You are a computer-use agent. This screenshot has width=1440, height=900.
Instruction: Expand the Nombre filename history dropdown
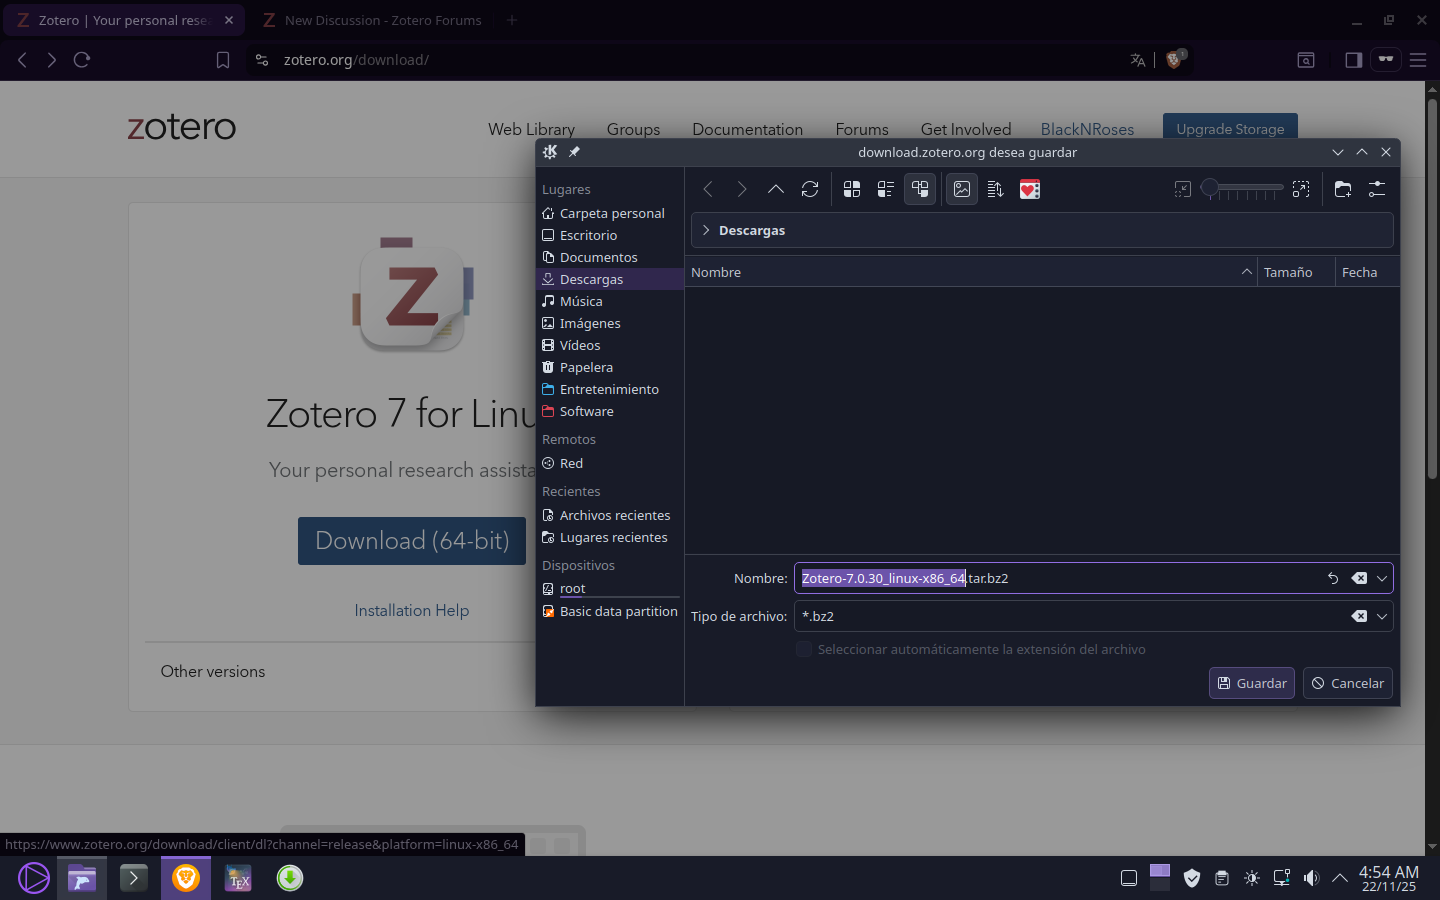[x=1382, y=578]
